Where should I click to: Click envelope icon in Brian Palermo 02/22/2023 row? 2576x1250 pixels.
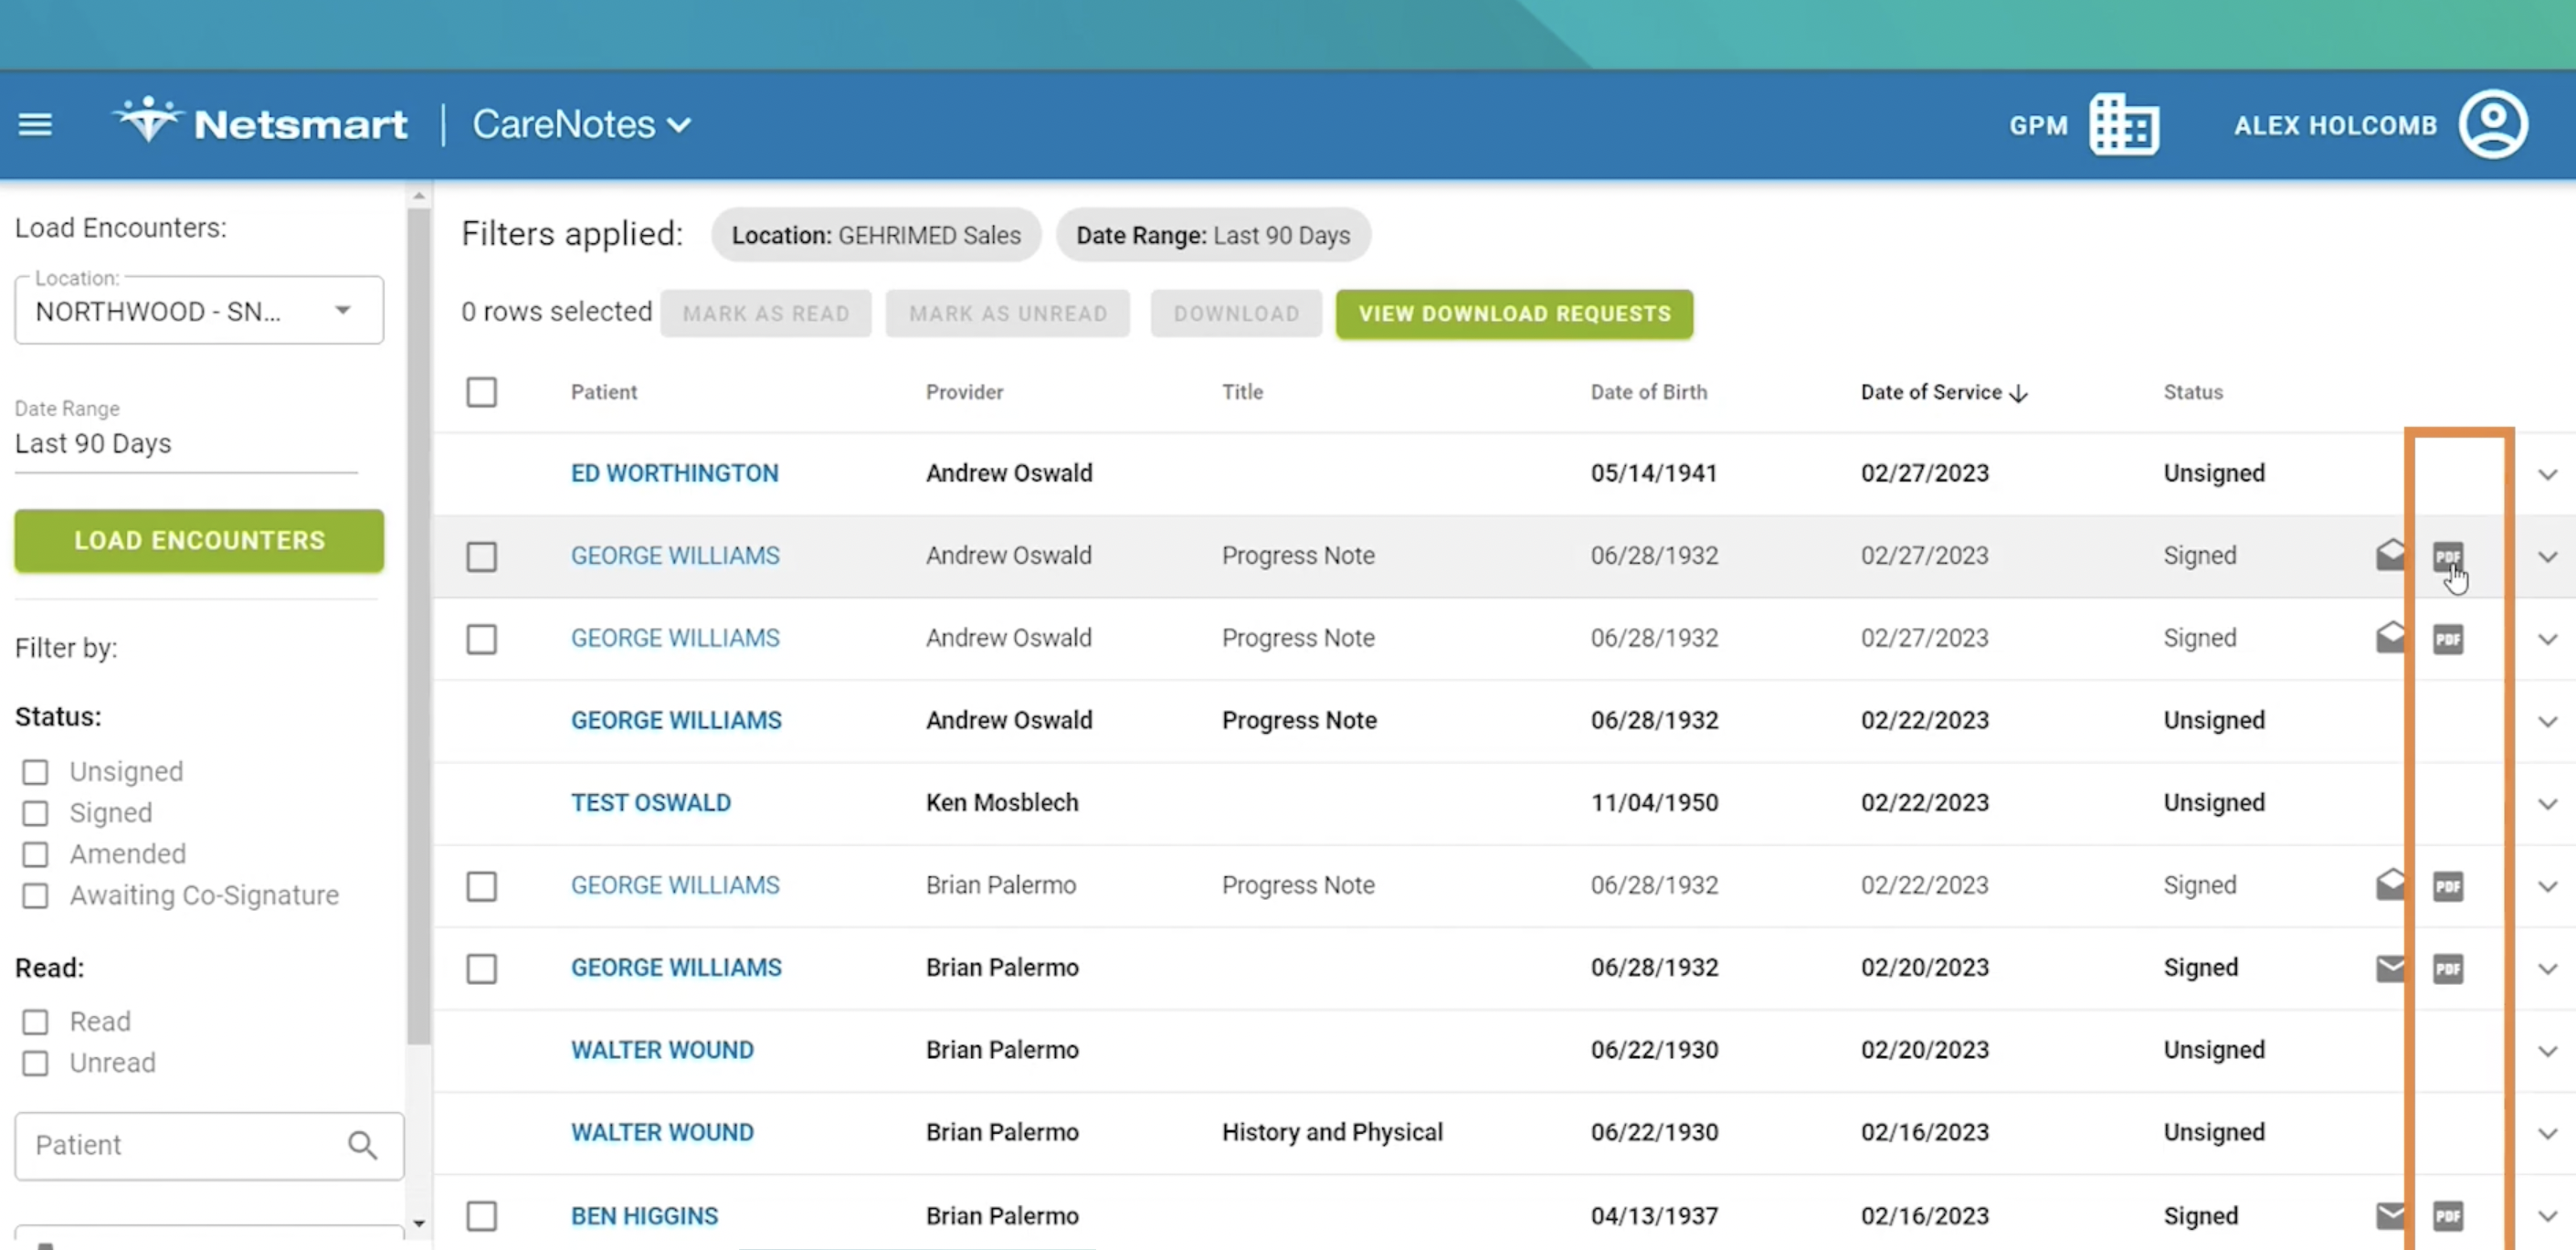click(x=2391, y=884)
